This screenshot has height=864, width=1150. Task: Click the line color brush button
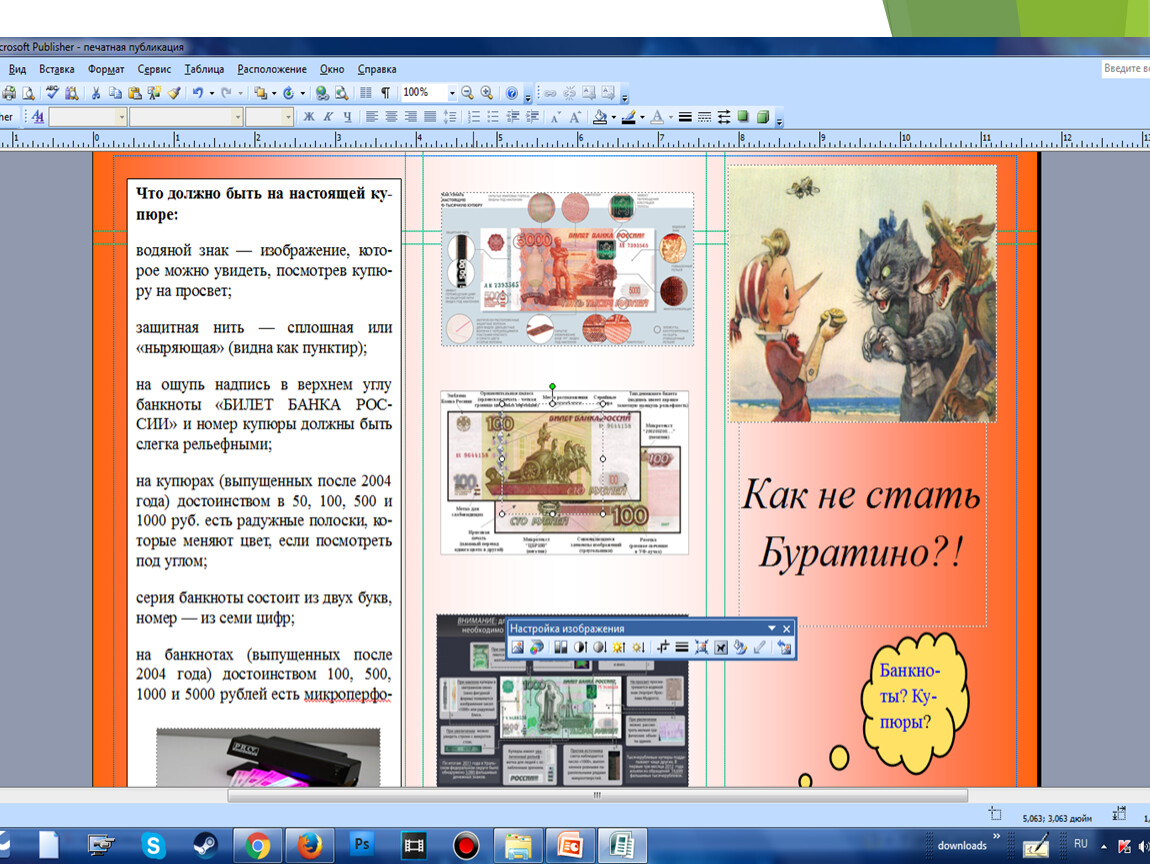(629, 117)
